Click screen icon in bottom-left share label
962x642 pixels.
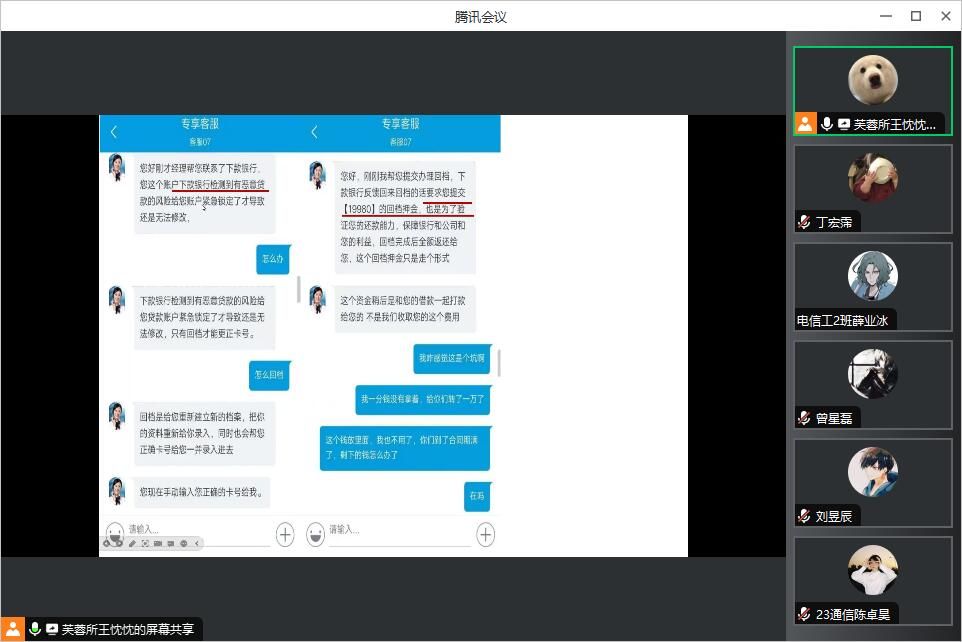[x=52, y=629]
